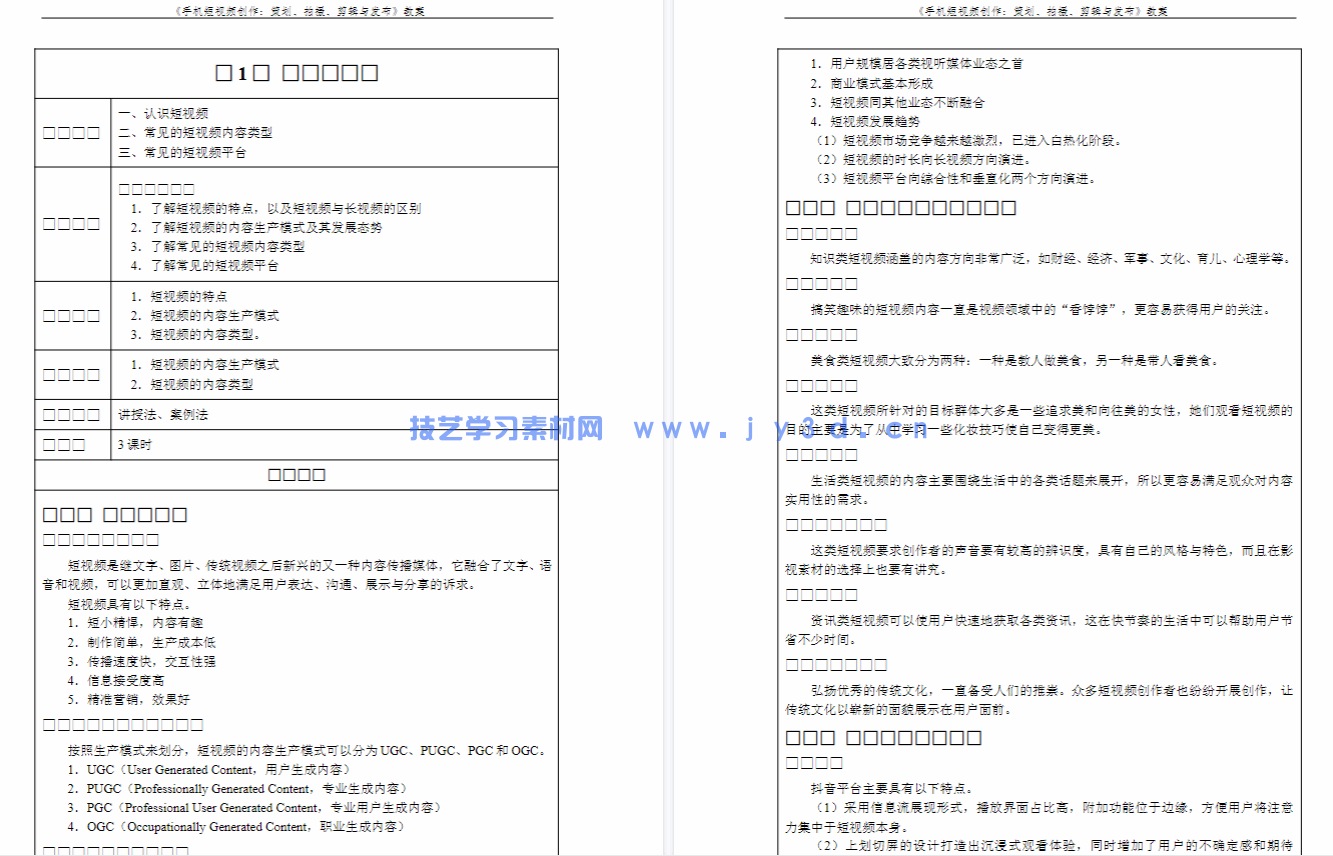Click the header text above the left page
This screenshot has width=1333, height=856.
pos(296,10)
